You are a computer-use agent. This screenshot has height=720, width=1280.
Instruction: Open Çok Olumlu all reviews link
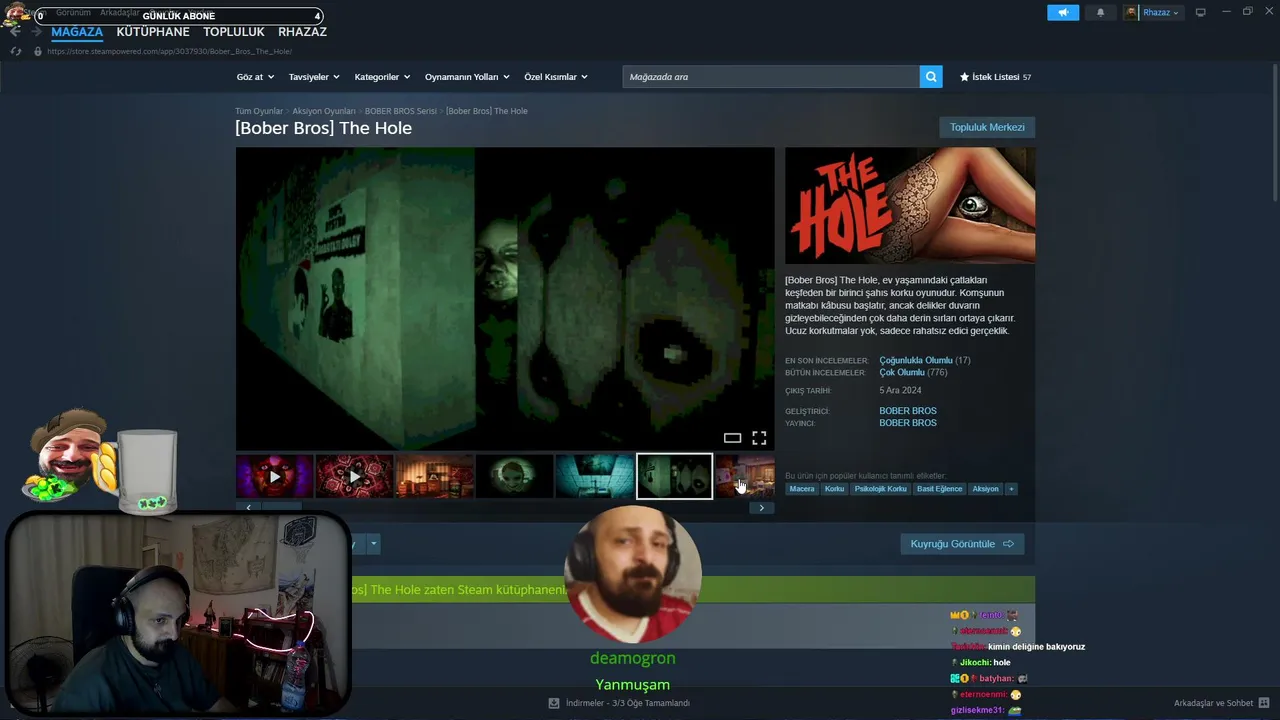coord(902,372)
